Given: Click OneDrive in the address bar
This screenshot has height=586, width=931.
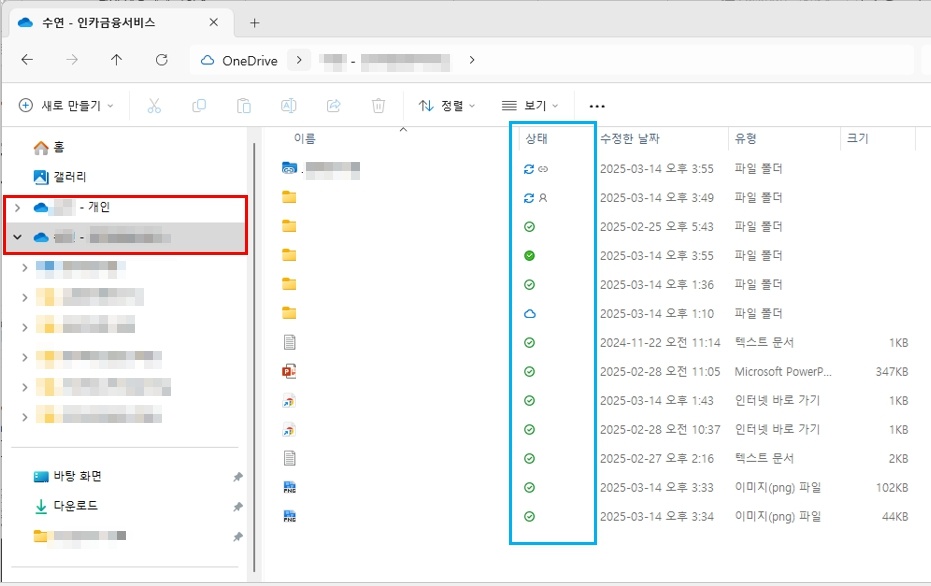Looking at the screenshot, I should (x=249, y=61).
